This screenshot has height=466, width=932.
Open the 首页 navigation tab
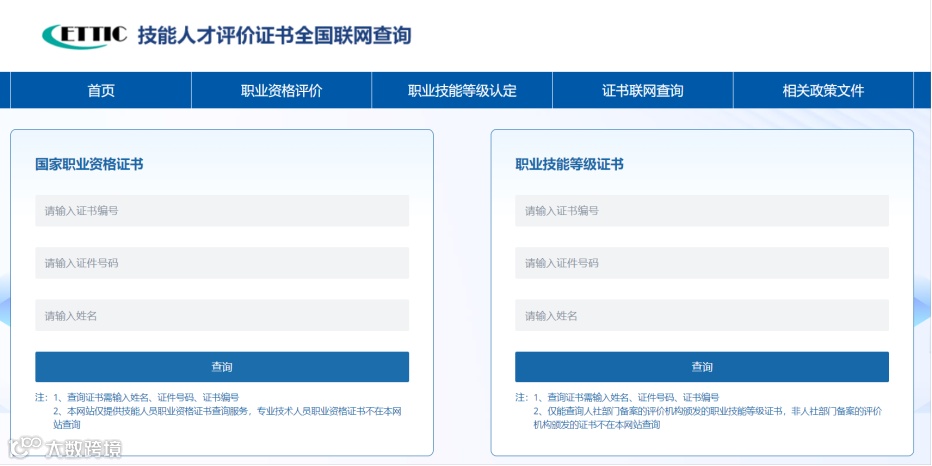tap(101, 90)
